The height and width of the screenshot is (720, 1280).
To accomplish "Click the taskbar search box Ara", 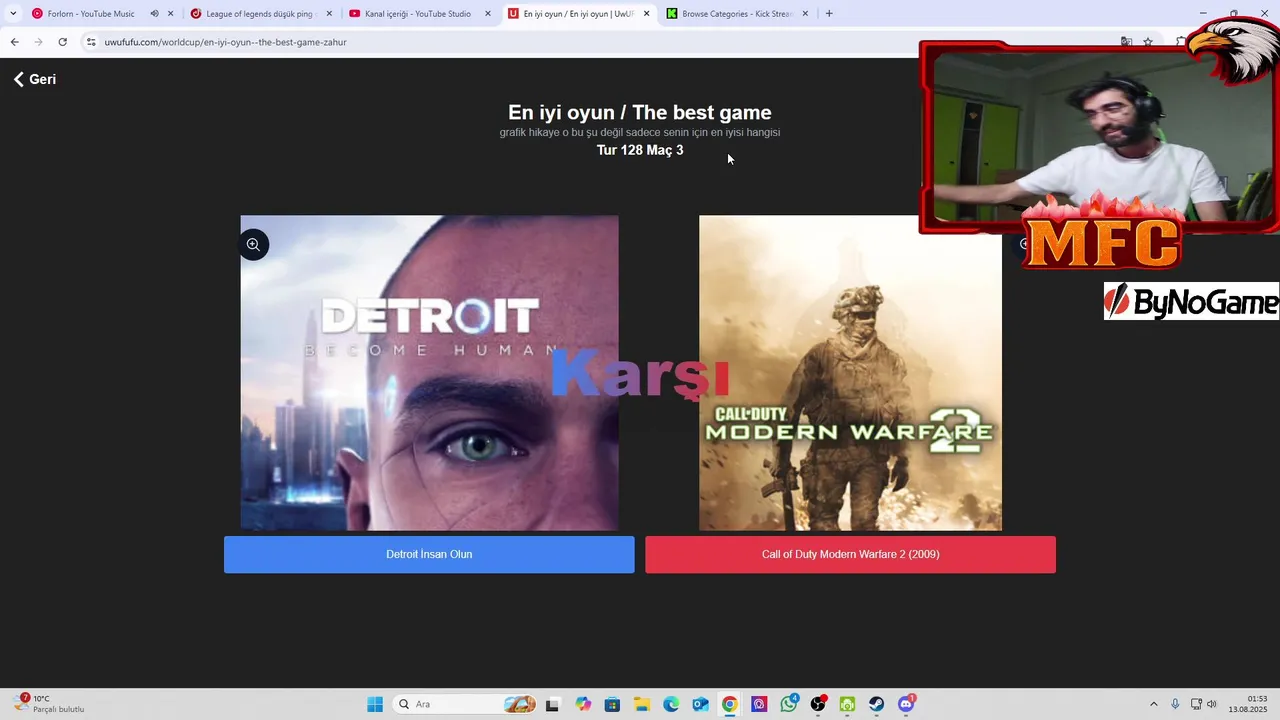I will pos(465,704).
